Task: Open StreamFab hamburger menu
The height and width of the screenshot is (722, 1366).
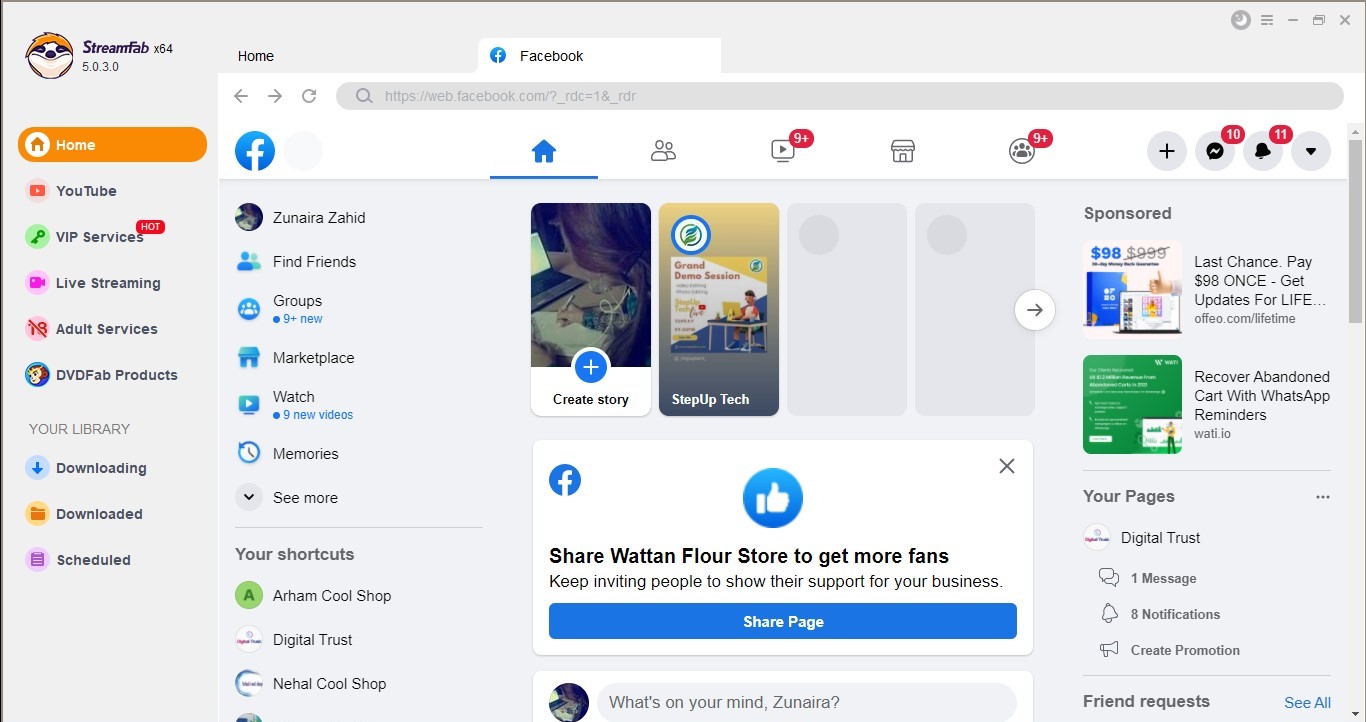Action: 1267,20
